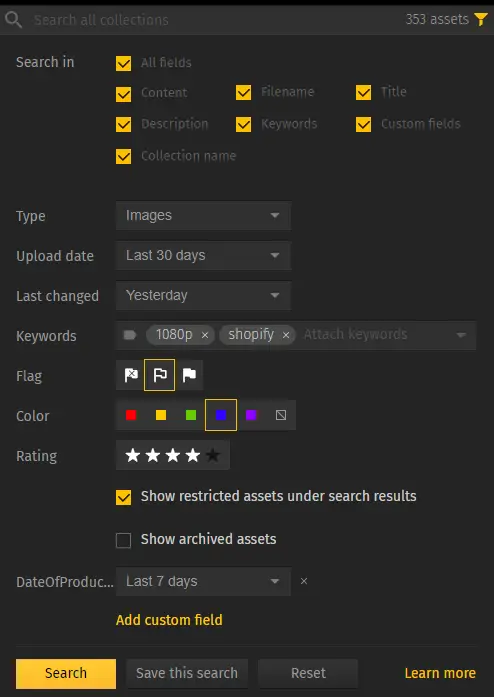
Task: Click the Save this search button
Action: [187, 673]
